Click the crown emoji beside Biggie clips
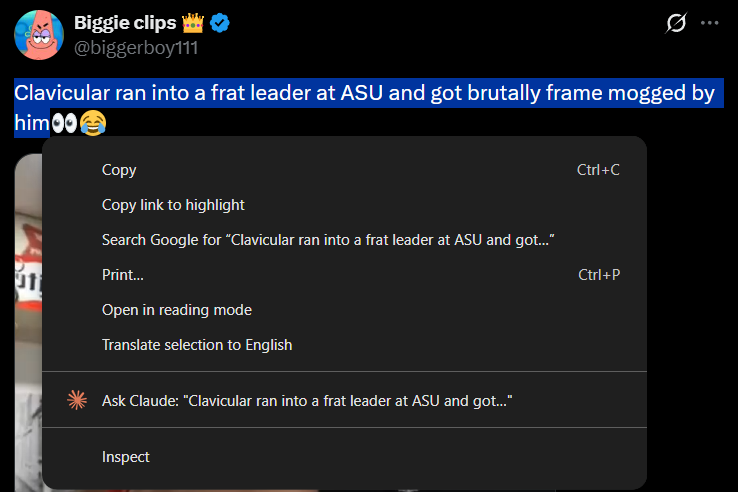Image resolution: width=738 pixels, height=492 pixels. [193, 23]
